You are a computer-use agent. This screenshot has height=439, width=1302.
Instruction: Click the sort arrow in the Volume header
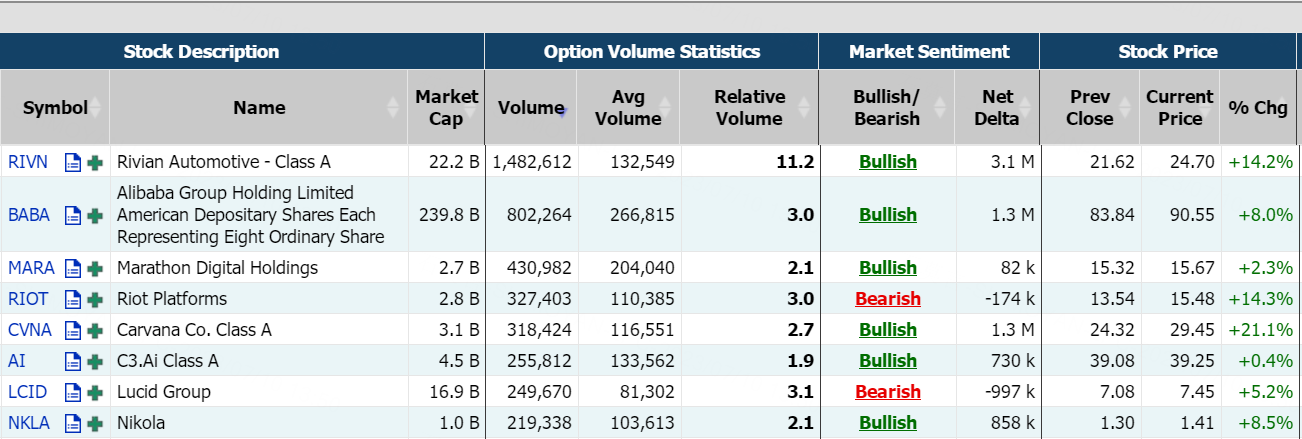click(563, 108)
